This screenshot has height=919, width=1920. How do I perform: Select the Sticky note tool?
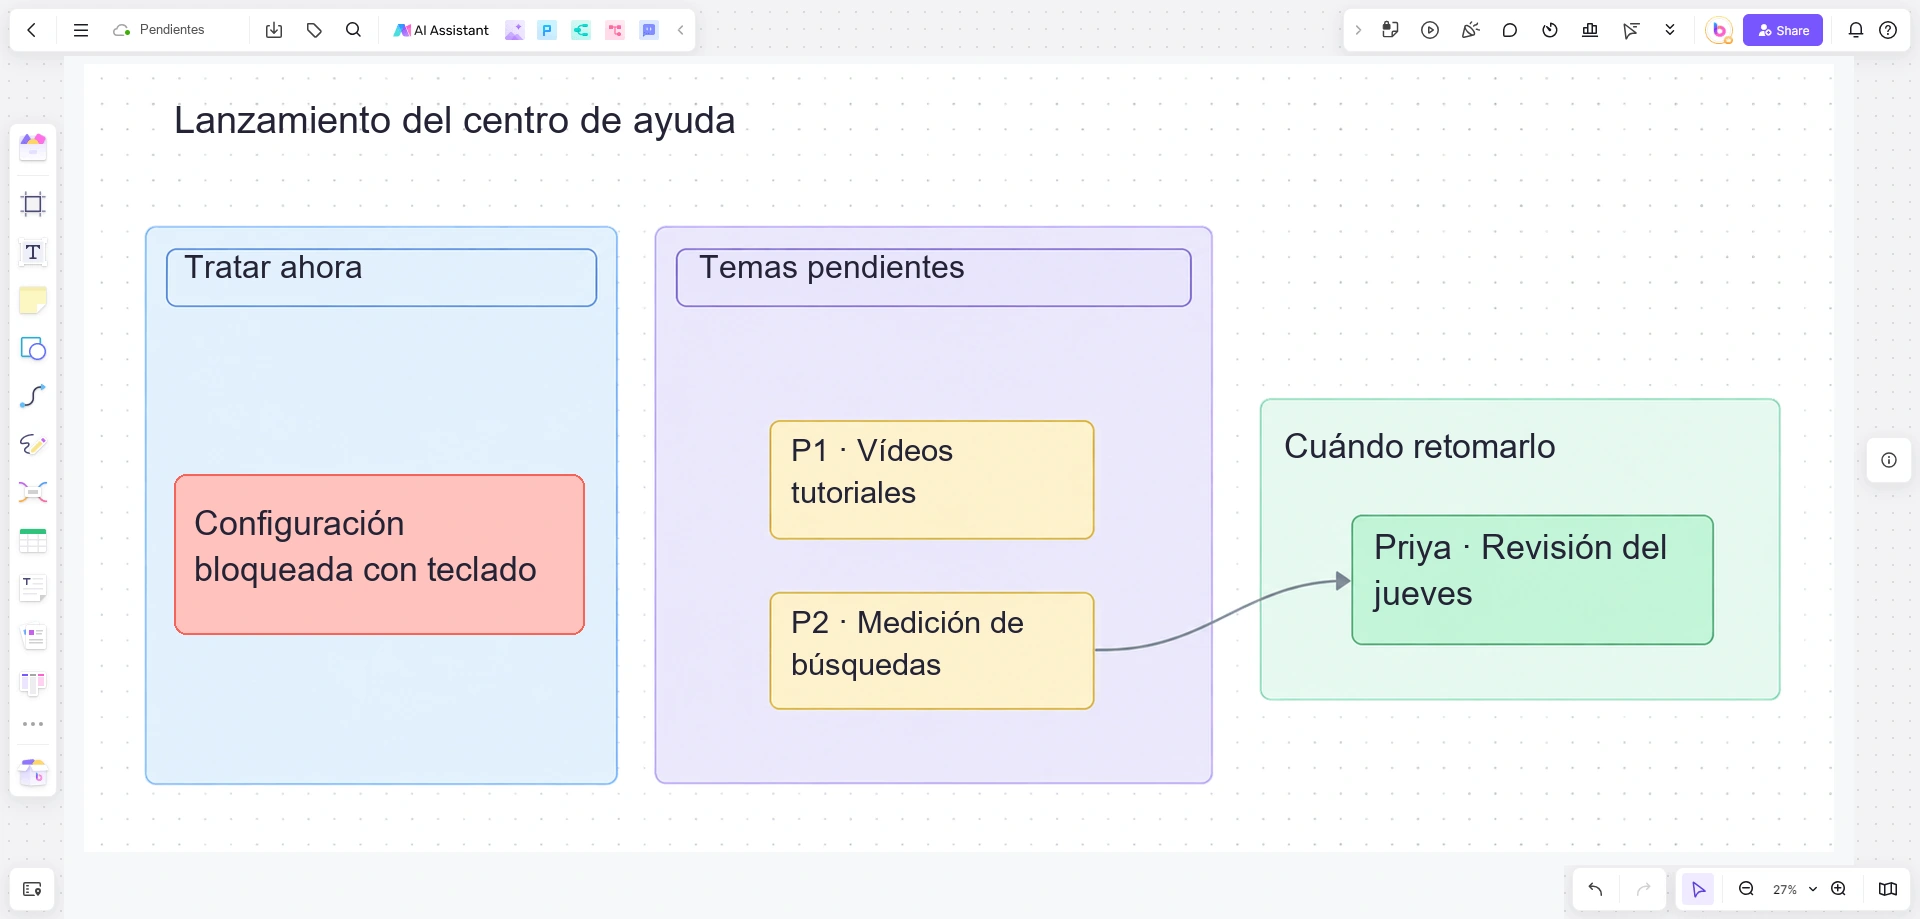(33, 300)
